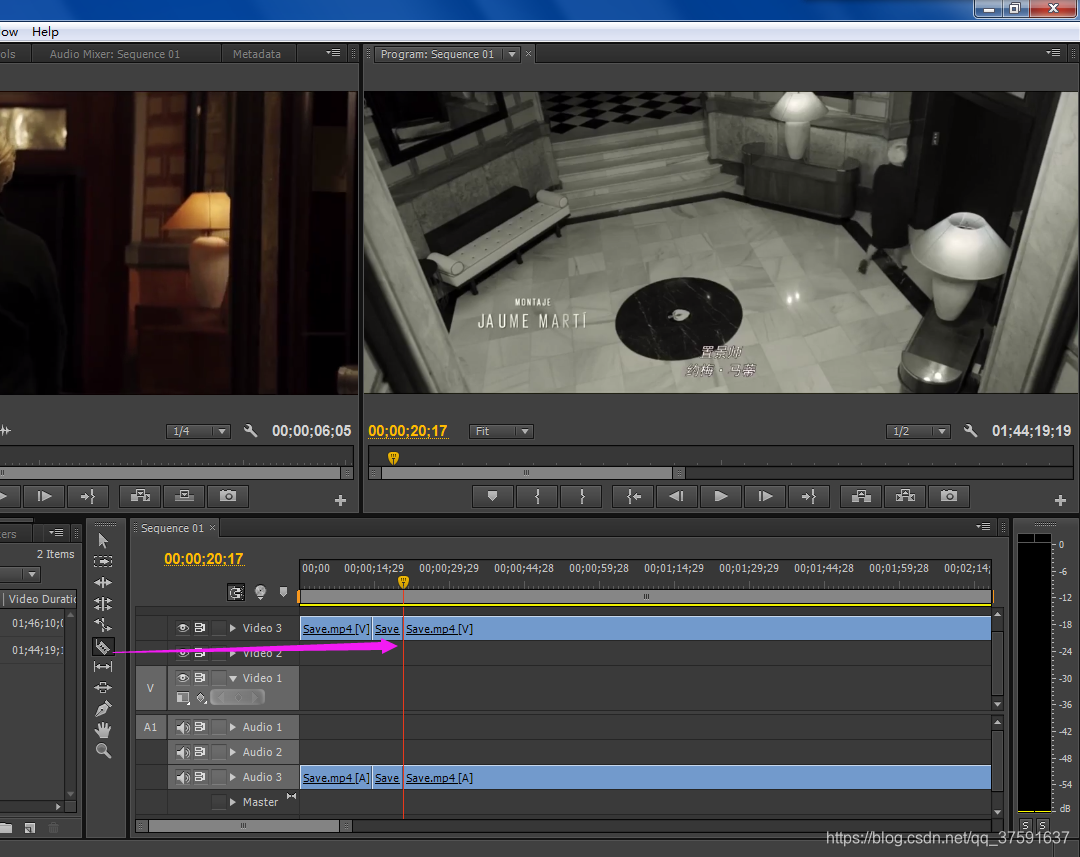
Task: Select the Razor tool
Action: click(103, 646)
